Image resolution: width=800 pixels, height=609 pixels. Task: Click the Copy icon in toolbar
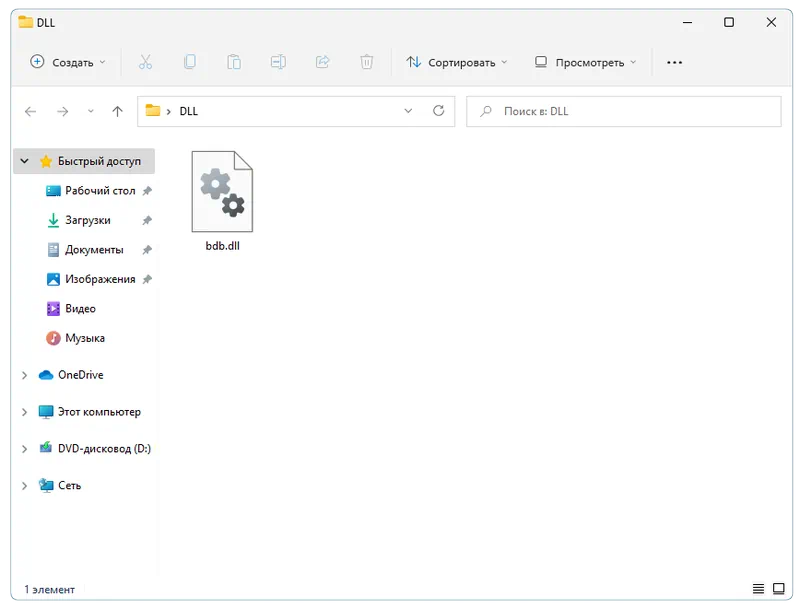click(x=190, y=62)
